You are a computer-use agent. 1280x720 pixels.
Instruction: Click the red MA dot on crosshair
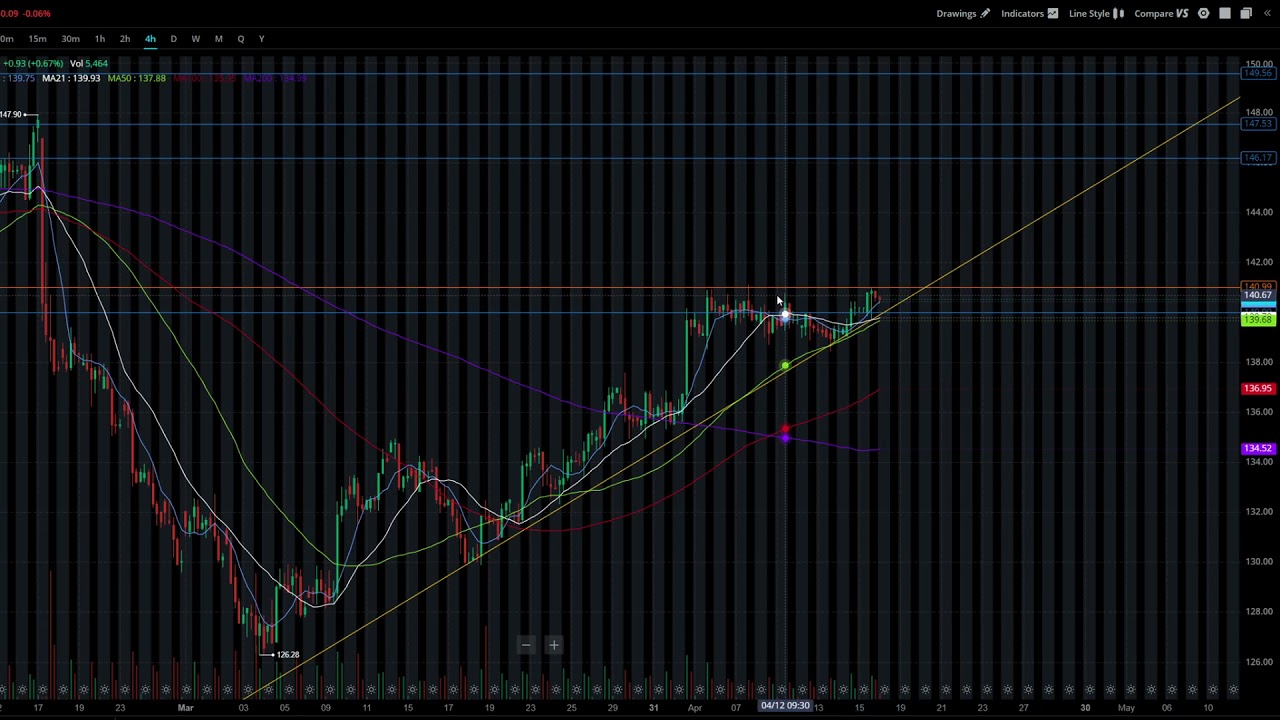[785, 430]
